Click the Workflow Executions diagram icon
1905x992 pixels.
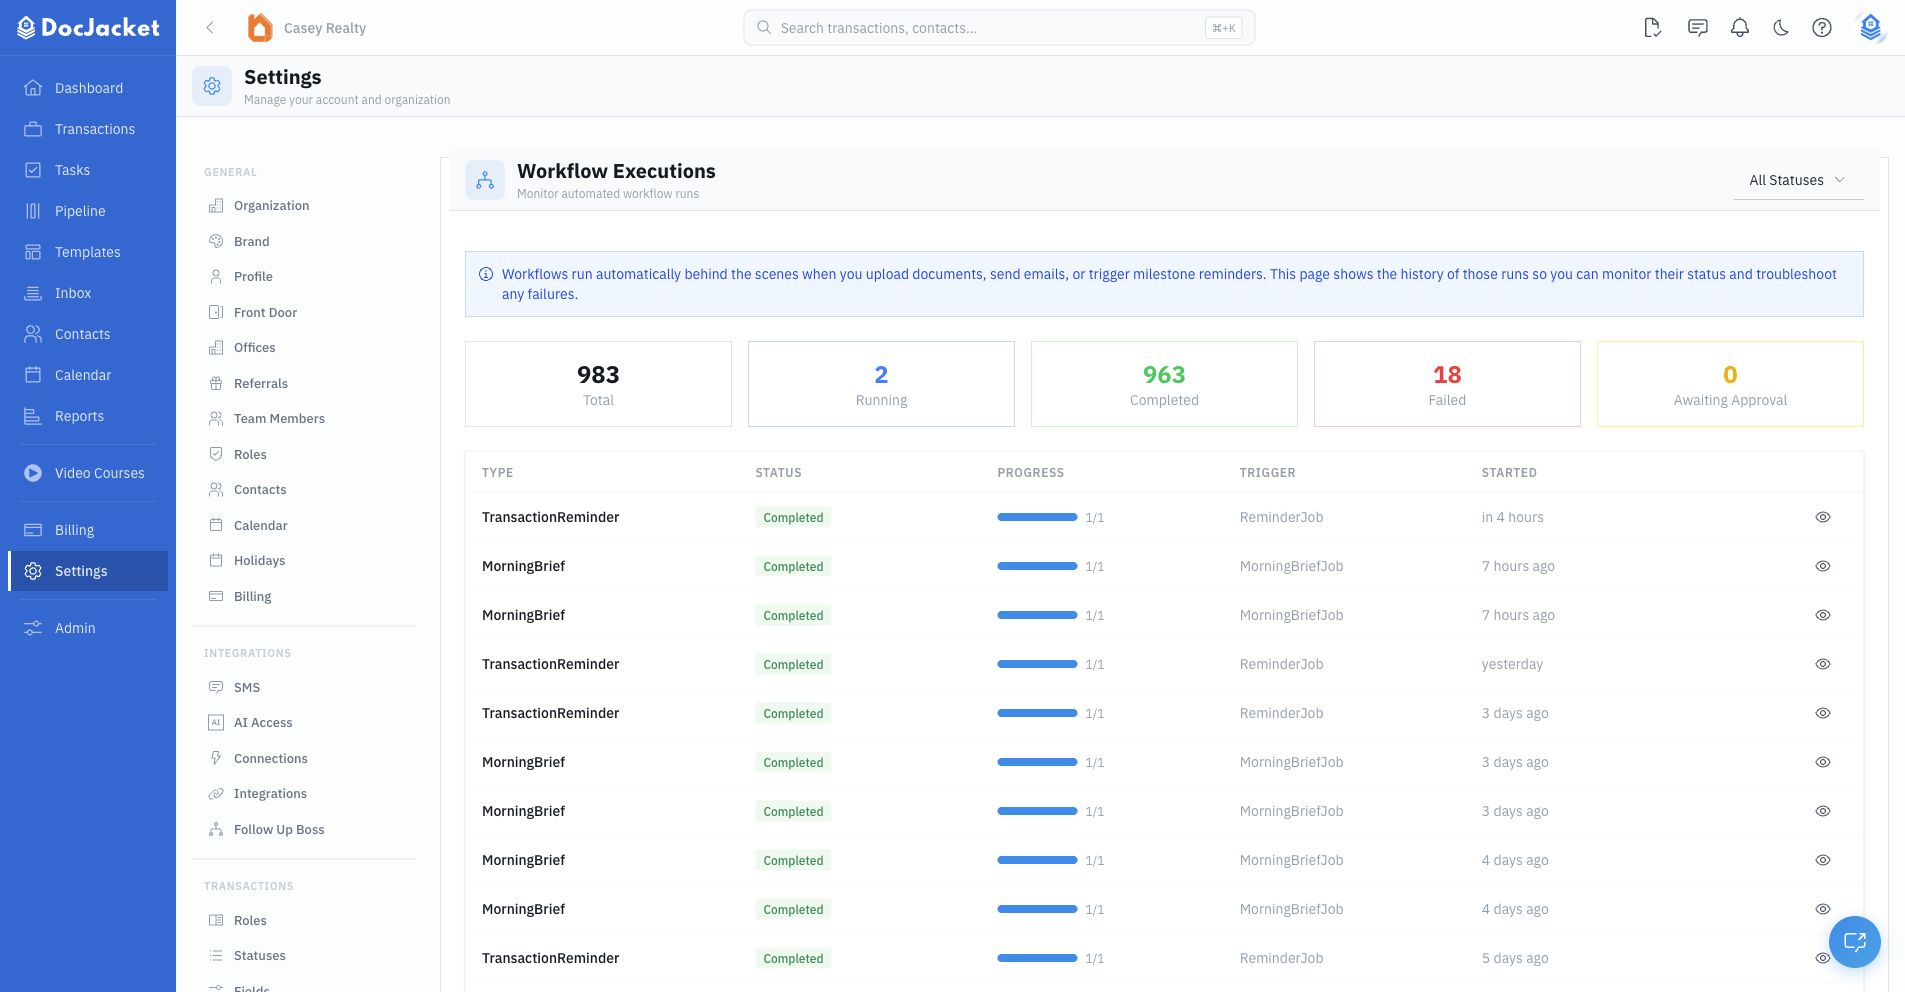tap(485, 181)
